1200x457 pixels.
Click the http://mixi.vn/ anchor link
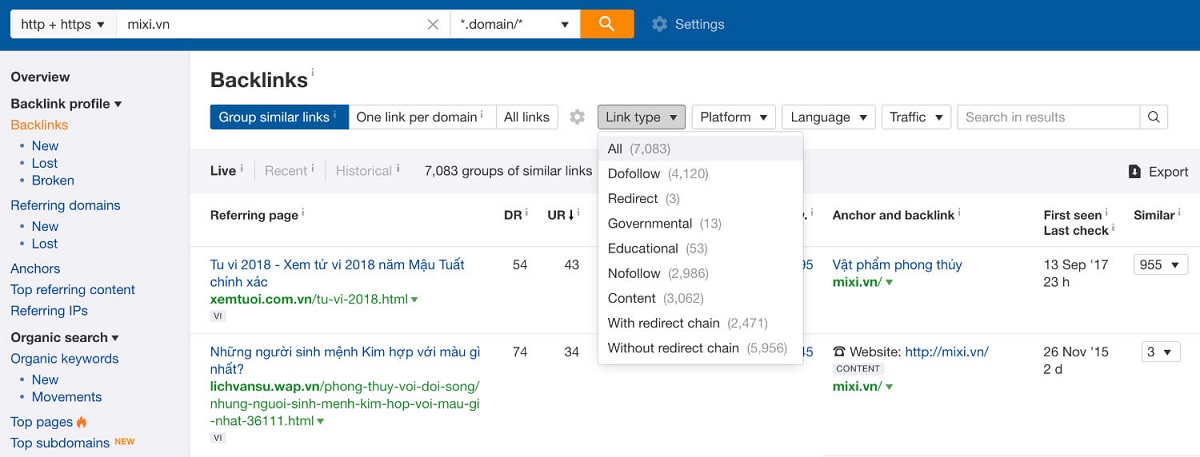point(946,352)
